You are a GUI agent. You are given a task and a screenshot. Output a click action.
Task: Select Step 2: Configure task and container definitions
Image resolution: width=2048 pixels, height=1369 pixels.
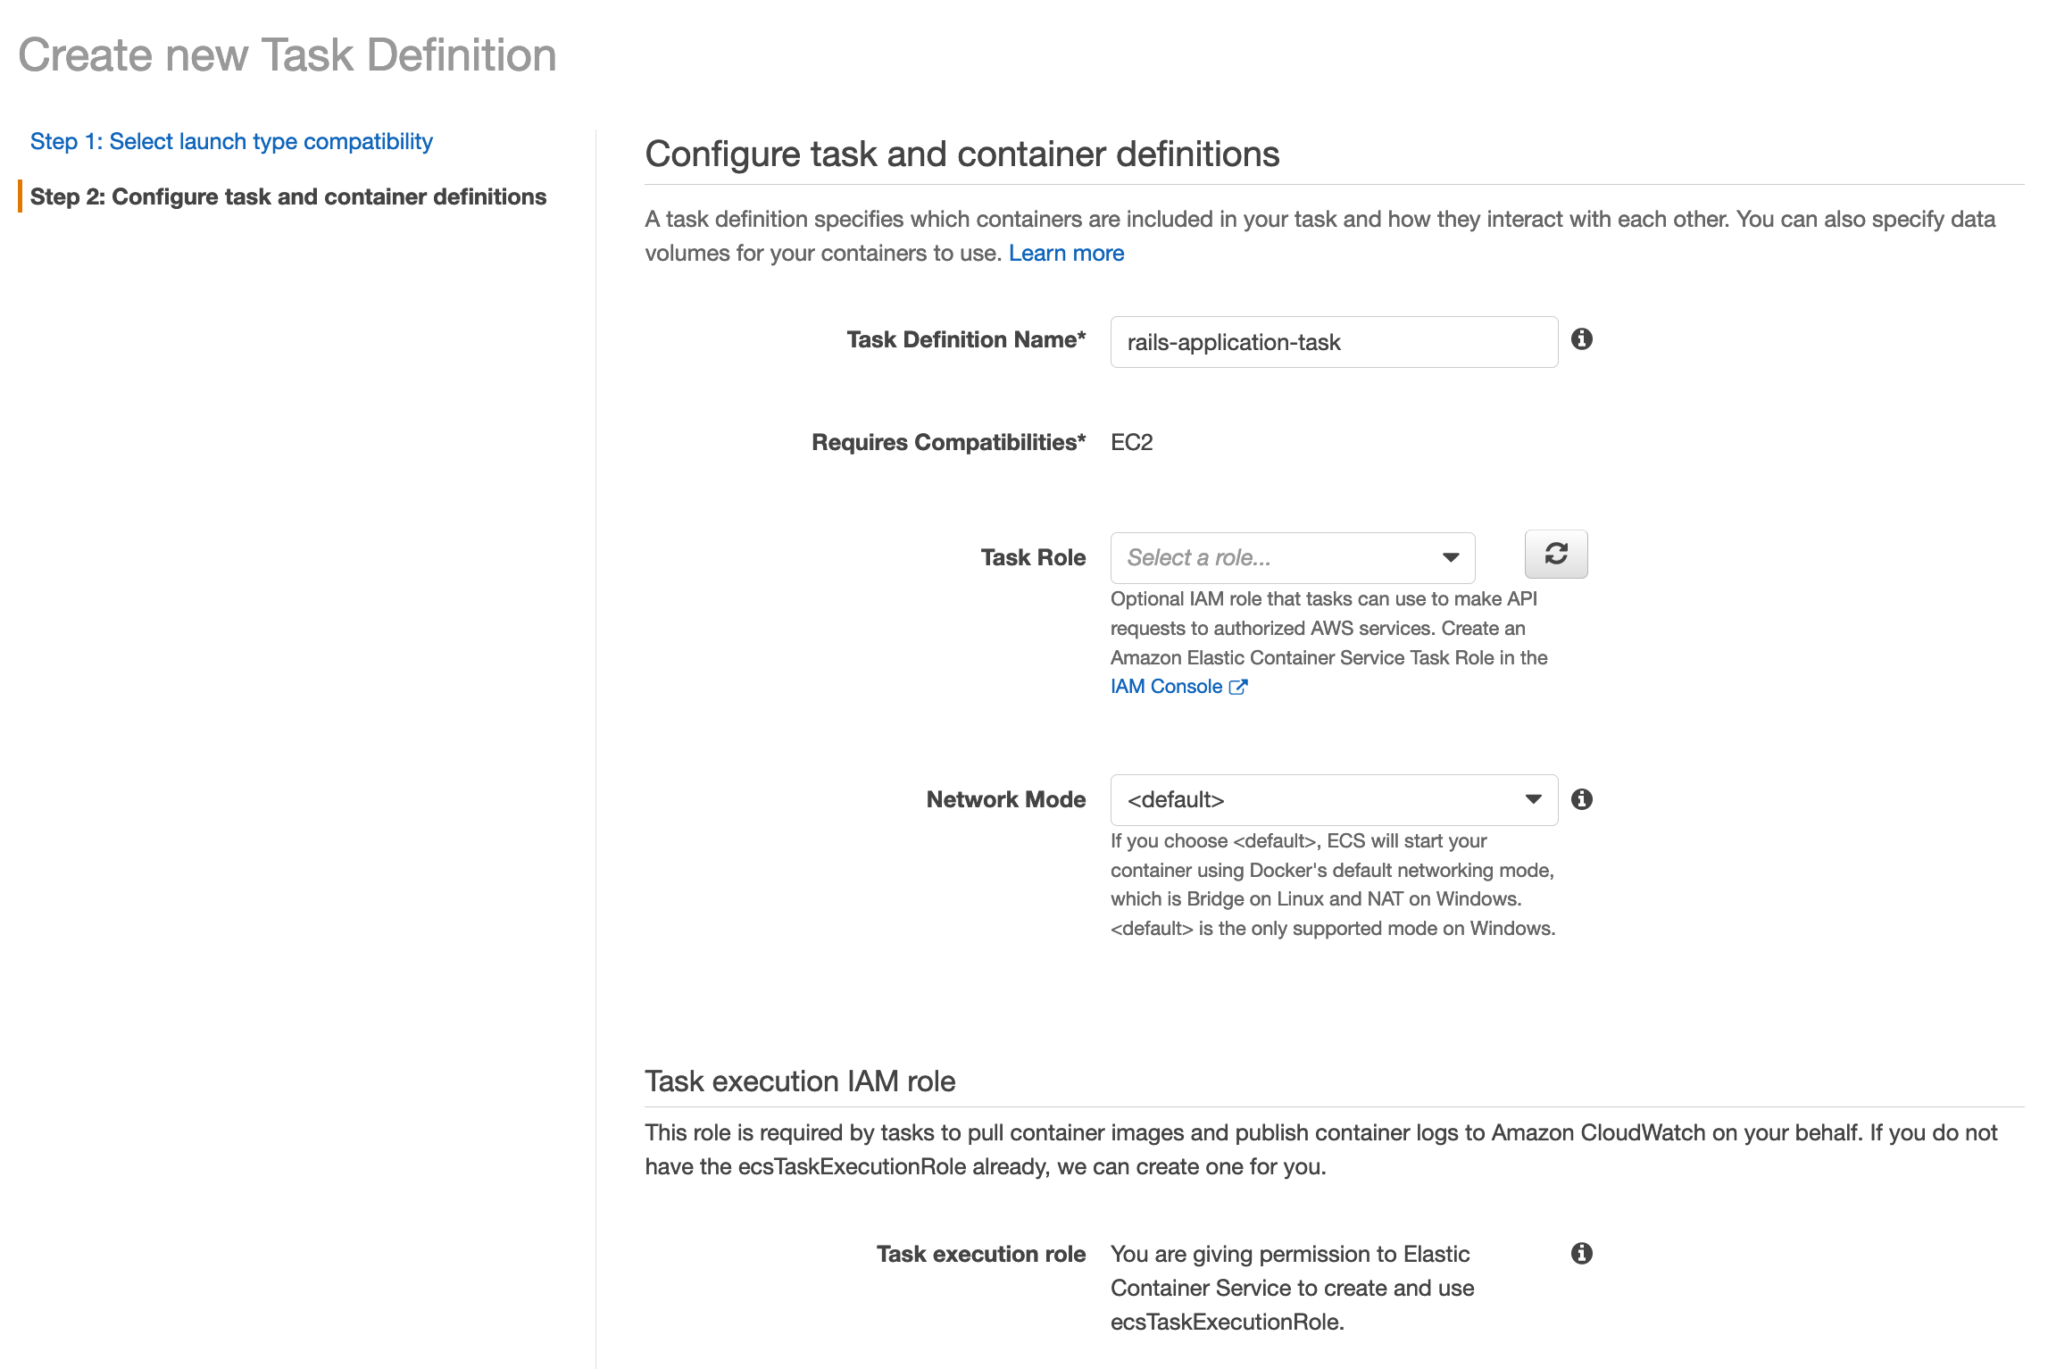click(x=290, y=197)
